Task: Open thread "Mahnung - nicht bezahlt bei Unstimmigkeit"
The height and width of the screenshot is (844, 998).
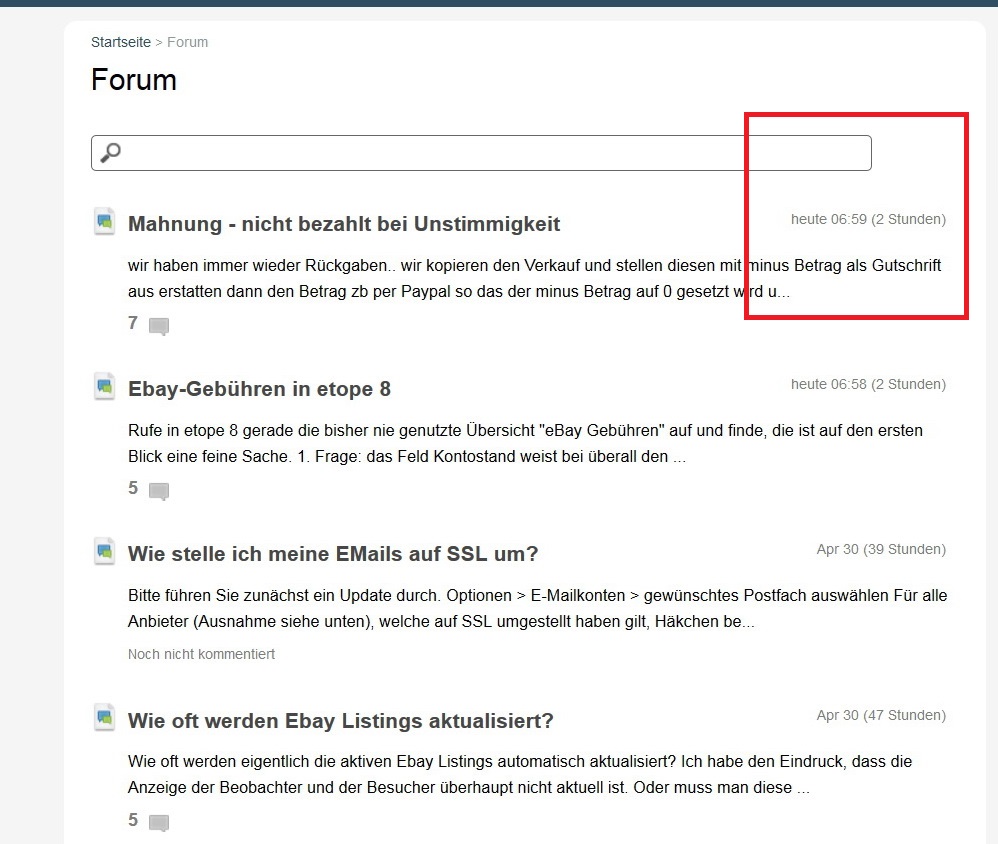Action: pyautogui.click(x=344, y=224)
